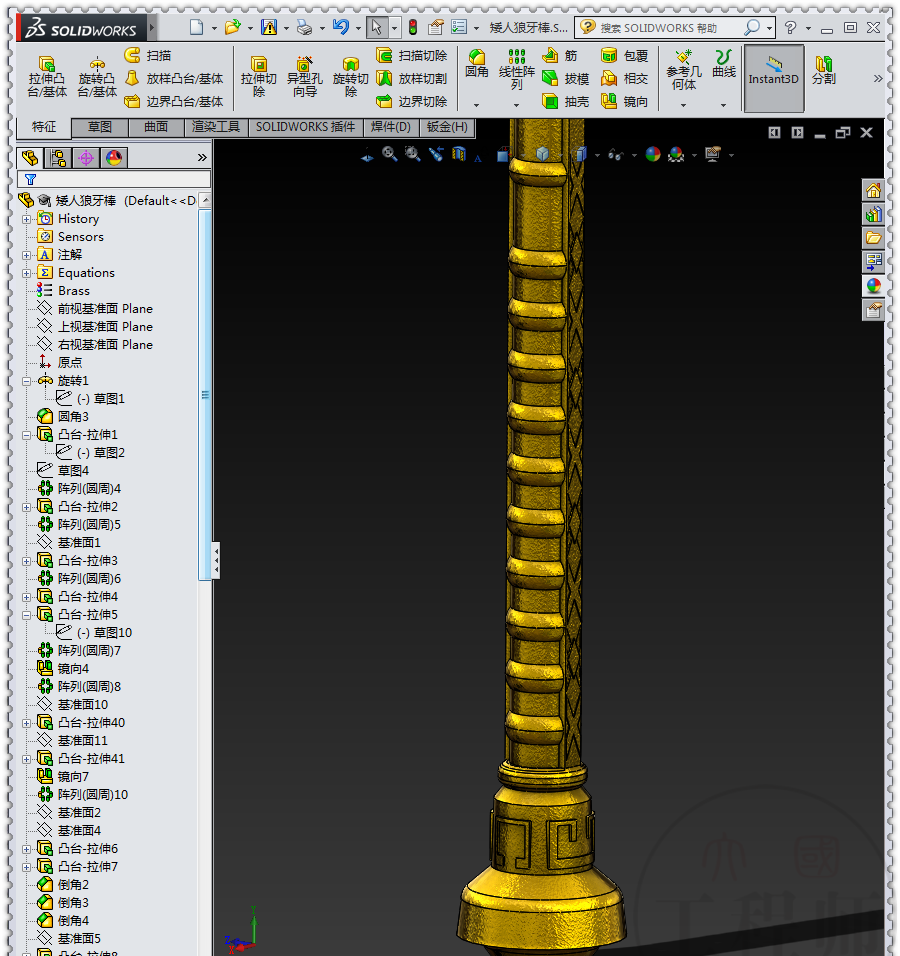
Task: Switch to the 钣金(H) tab
Action: tap(448, 127)
